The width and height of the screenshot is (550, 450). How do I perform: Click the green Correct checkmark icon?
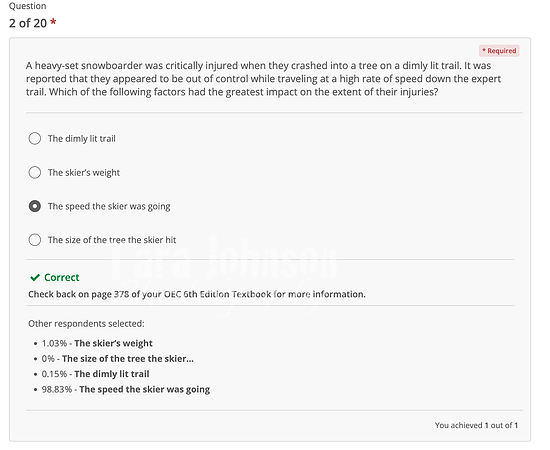coord(35,278)
